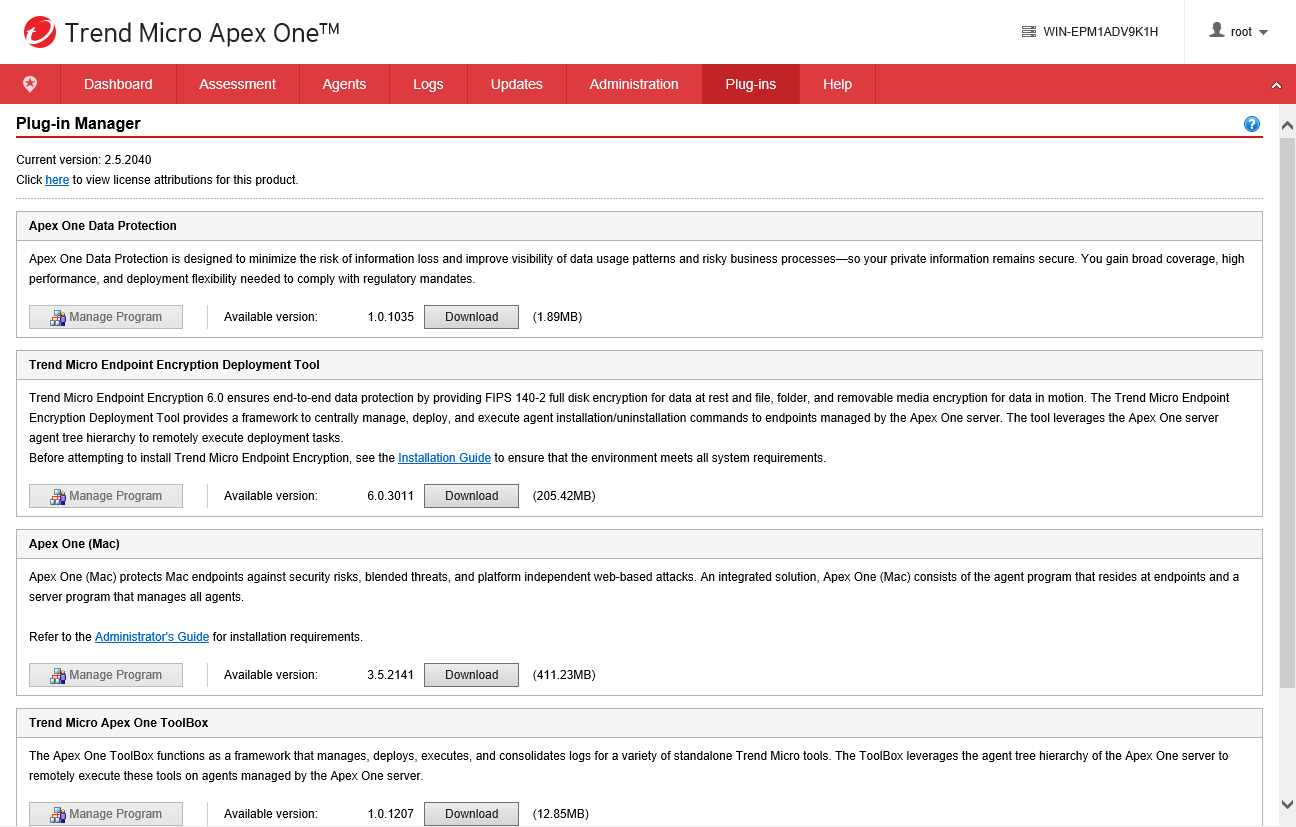
Task: Click the scrollbar up arrow
Action: 1287,125
